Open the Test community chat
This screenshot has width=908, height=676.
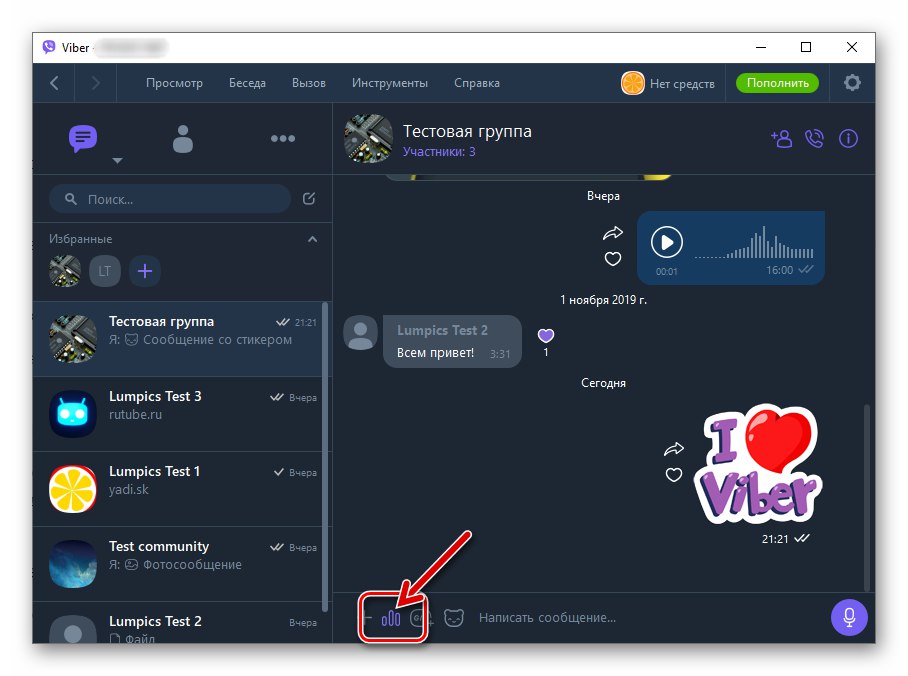[177, 564]
